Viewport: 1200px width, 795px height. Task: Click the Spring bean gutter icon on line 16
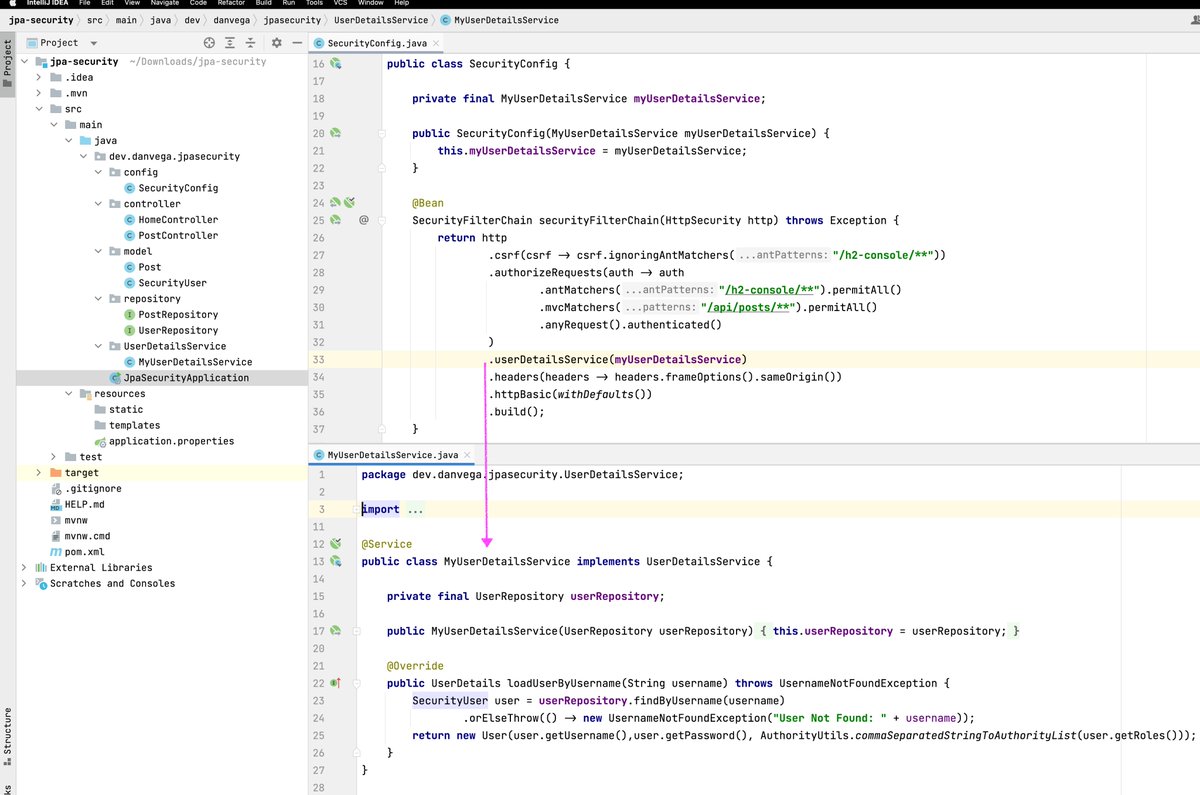pos(336,63)
